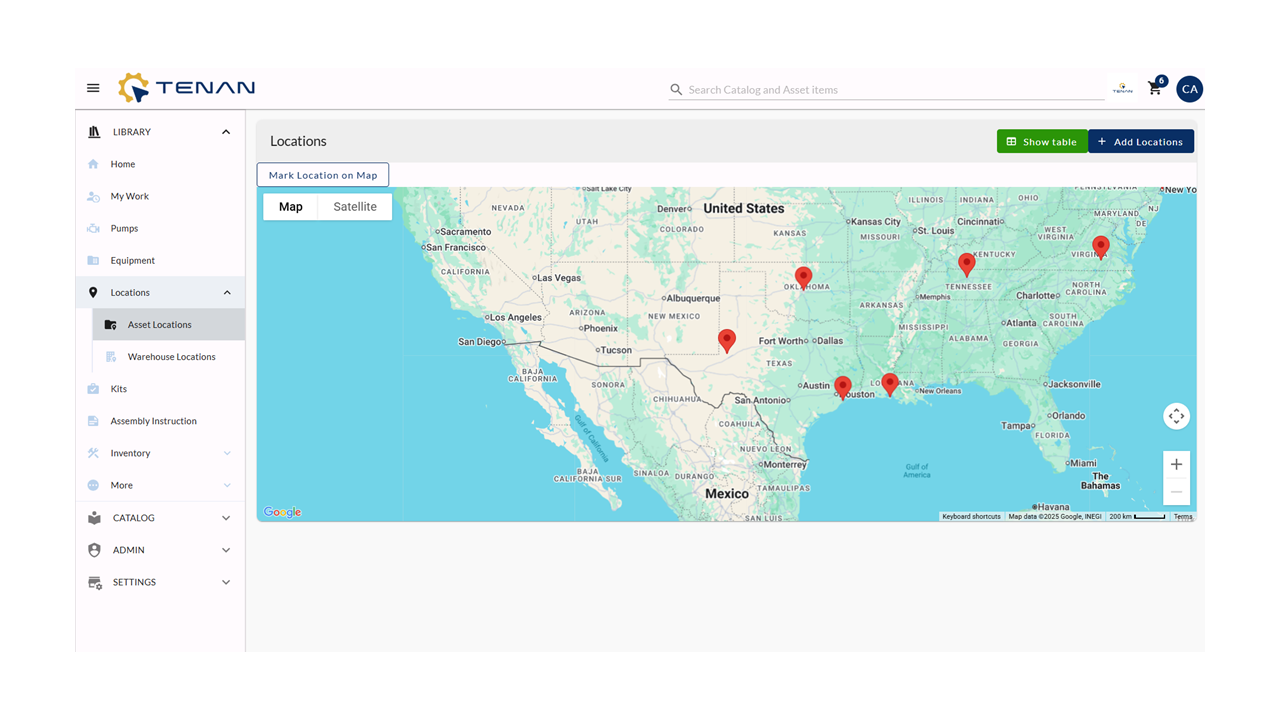Zoom in on the map
Screen dimensions: 1280x720
pyautogui.click(x=1176, y=464)
